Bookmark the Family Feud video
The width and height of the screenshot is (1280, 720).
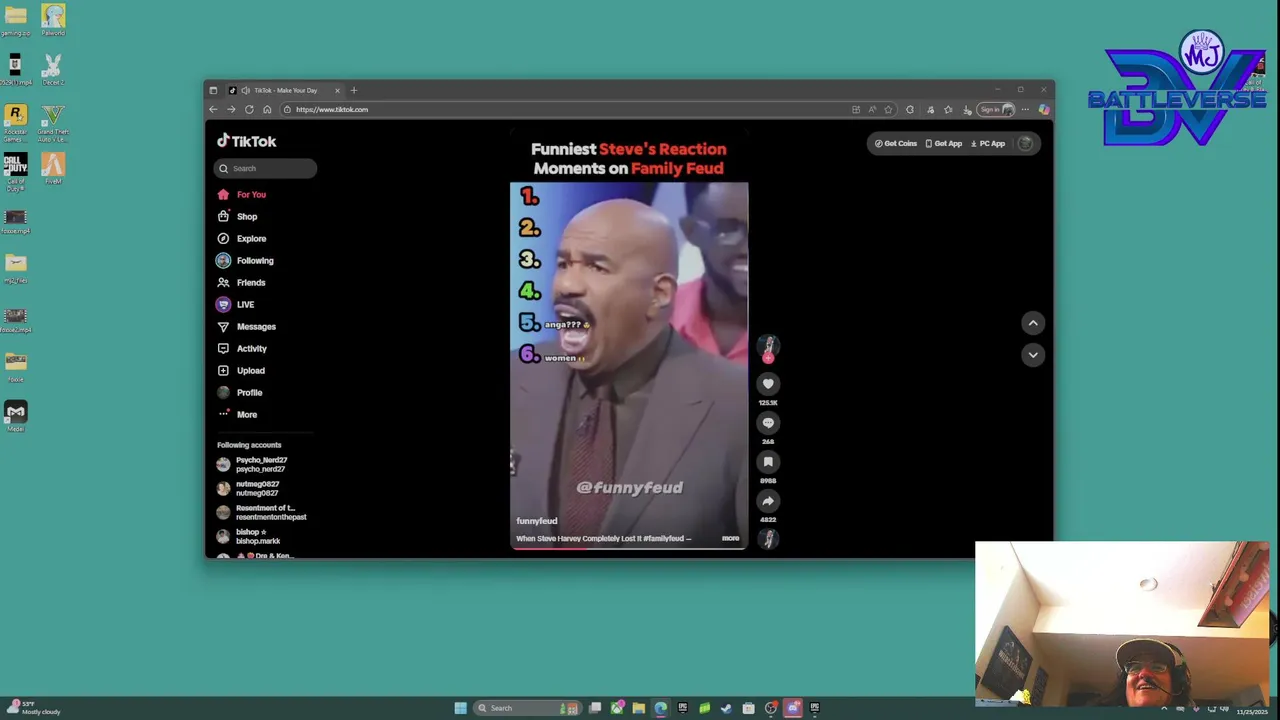pos(768,462)
